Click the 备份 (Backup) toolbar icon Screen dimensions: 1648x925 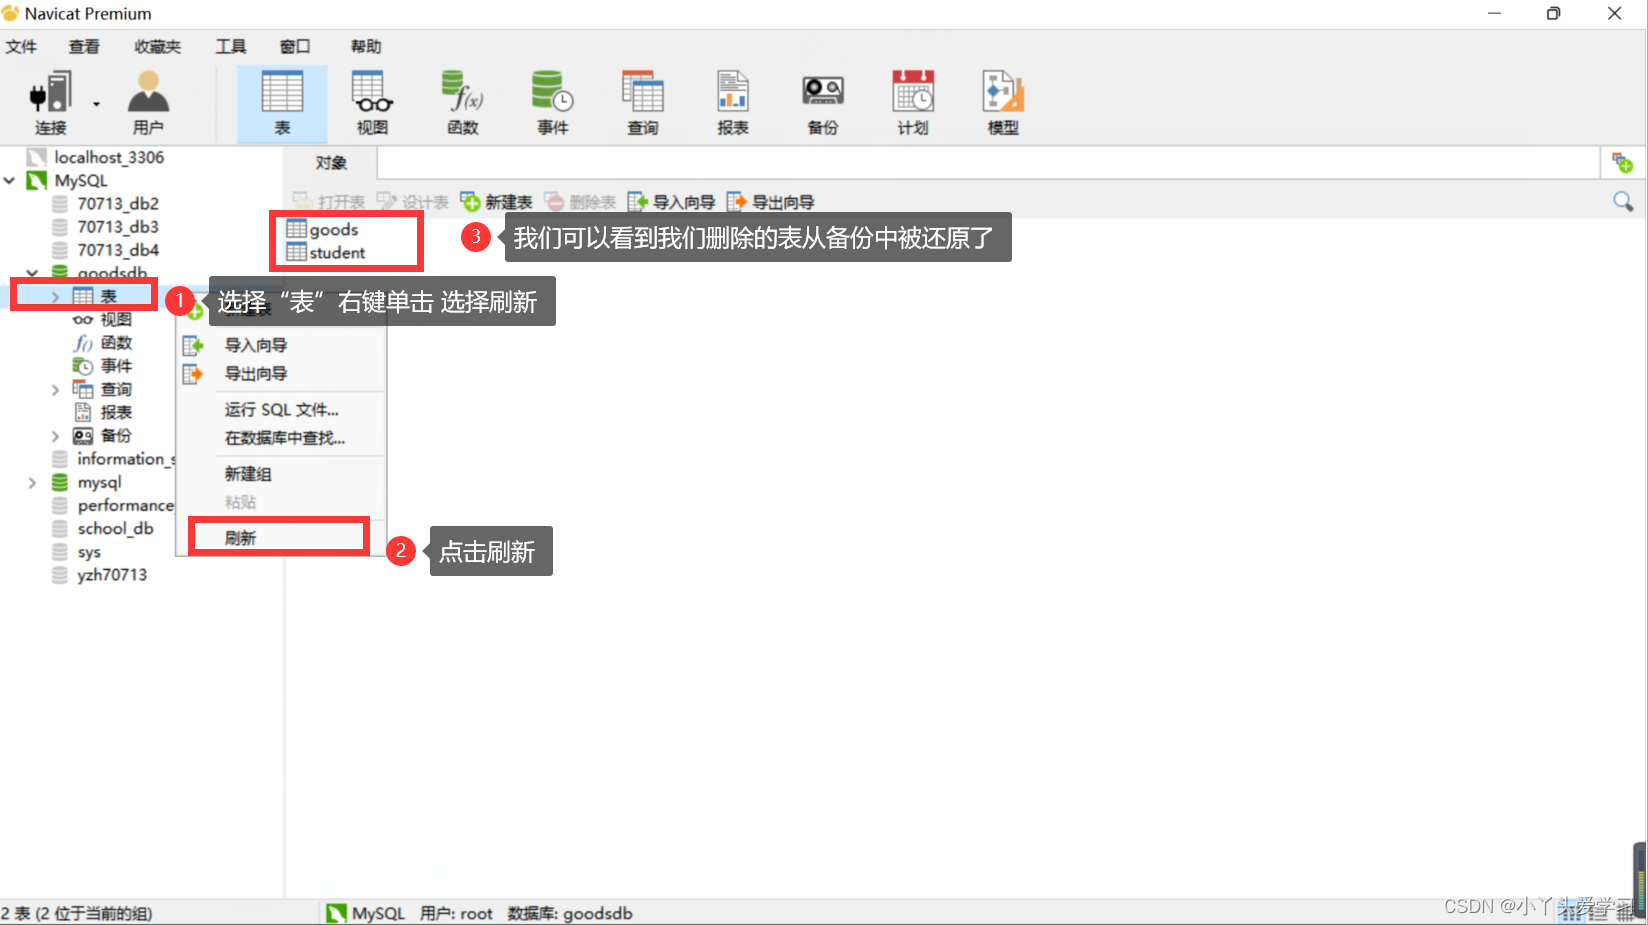[822, 103]
